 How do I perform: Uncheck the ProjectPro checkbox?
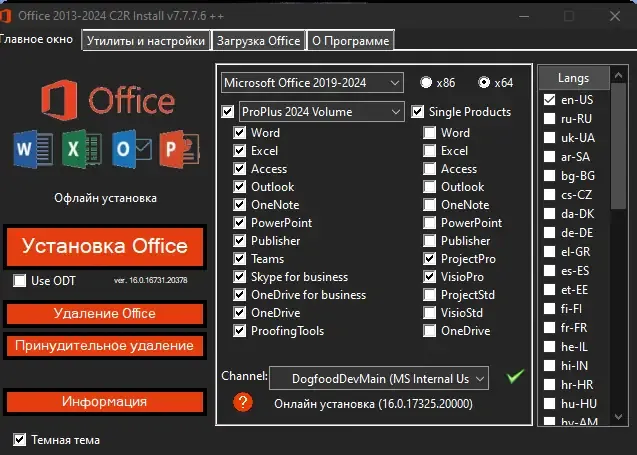tap(429, 258)
